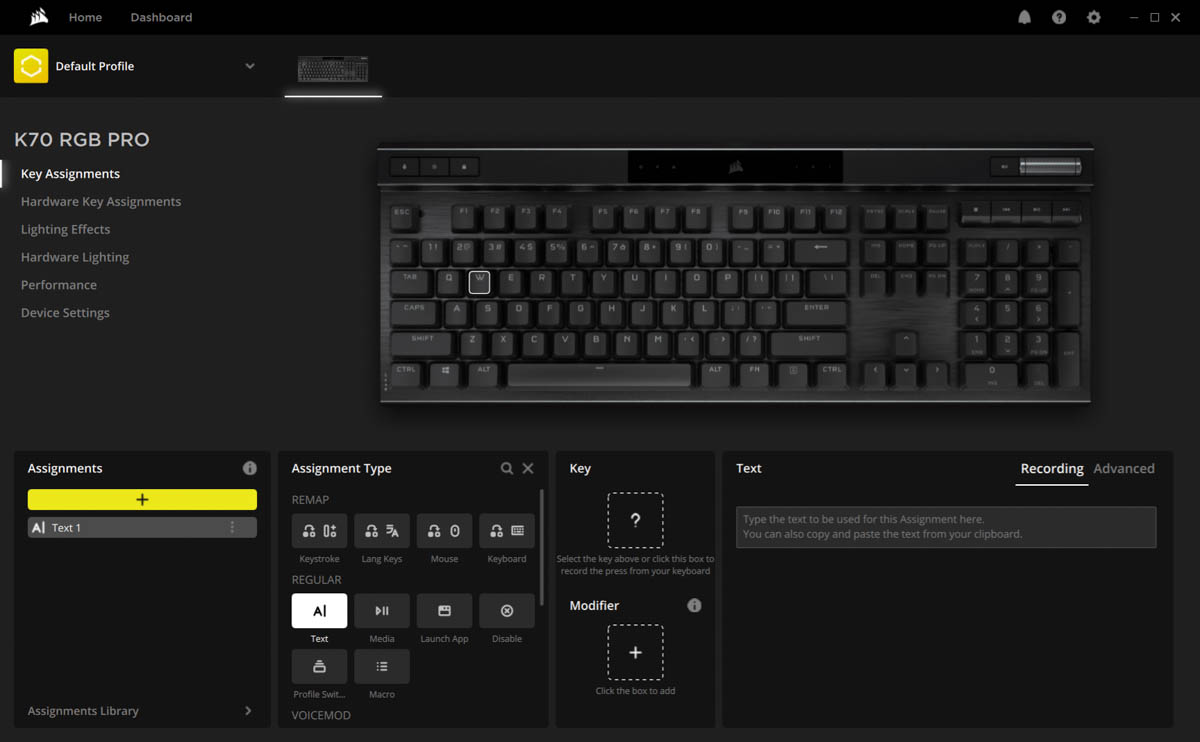Select the Windows key on keyboard image
Viewport: 1200px width, 742px height.
(x=445, y=374)
